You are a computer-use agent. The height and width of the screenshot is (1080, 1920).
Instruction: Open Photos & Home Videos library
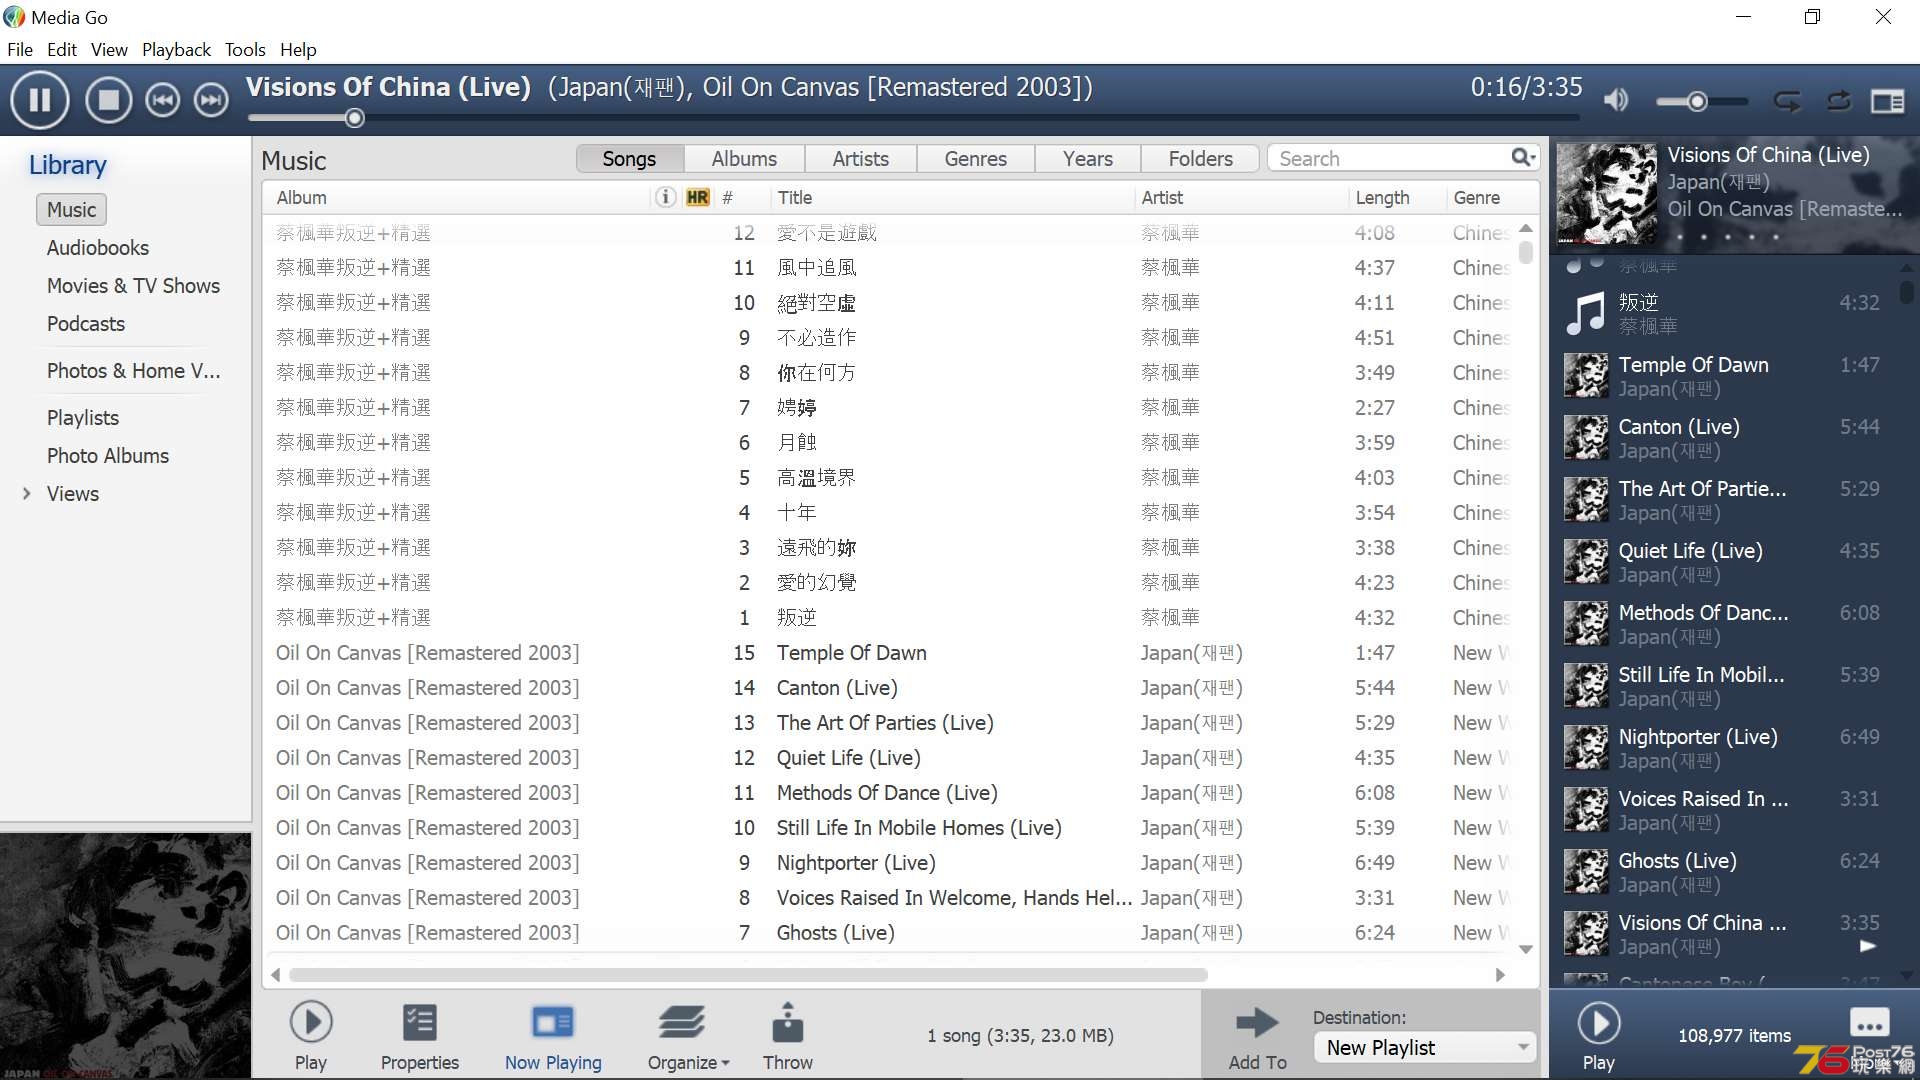(x=133, y=371)
